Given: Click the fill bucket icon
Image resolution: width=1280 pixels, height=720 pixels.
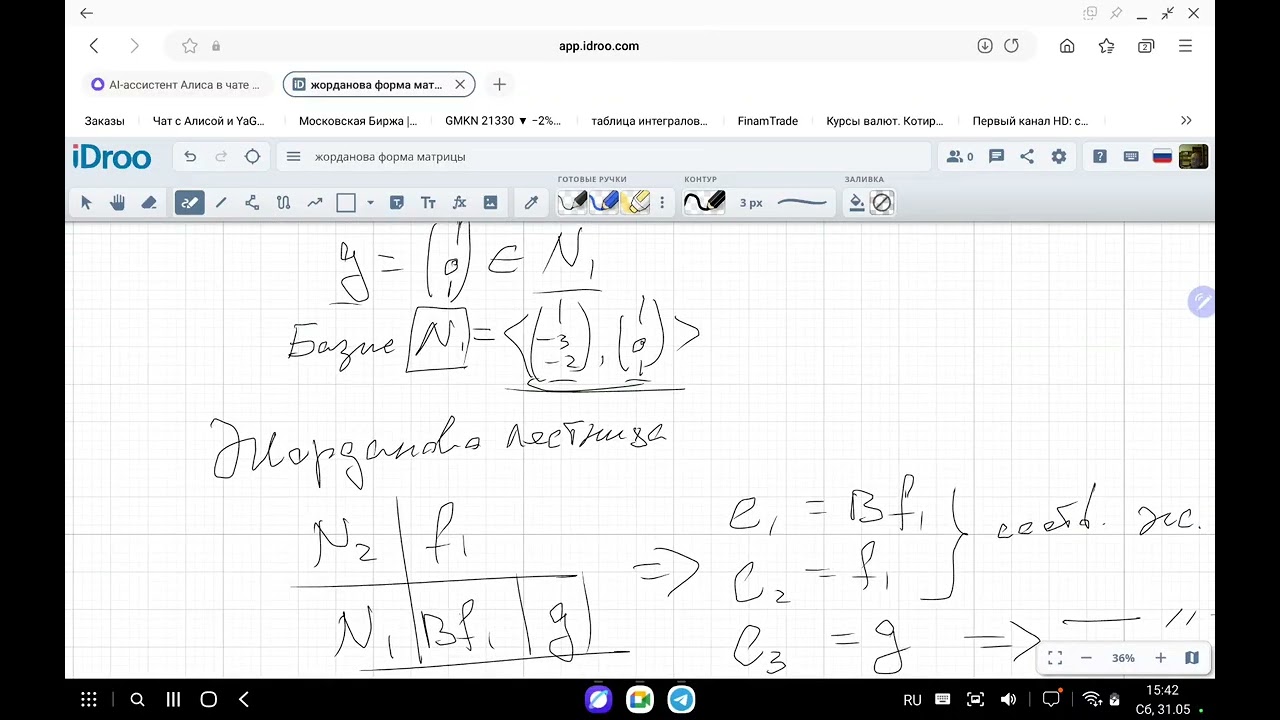Looking at the screenshot, I should click(856, 203).
